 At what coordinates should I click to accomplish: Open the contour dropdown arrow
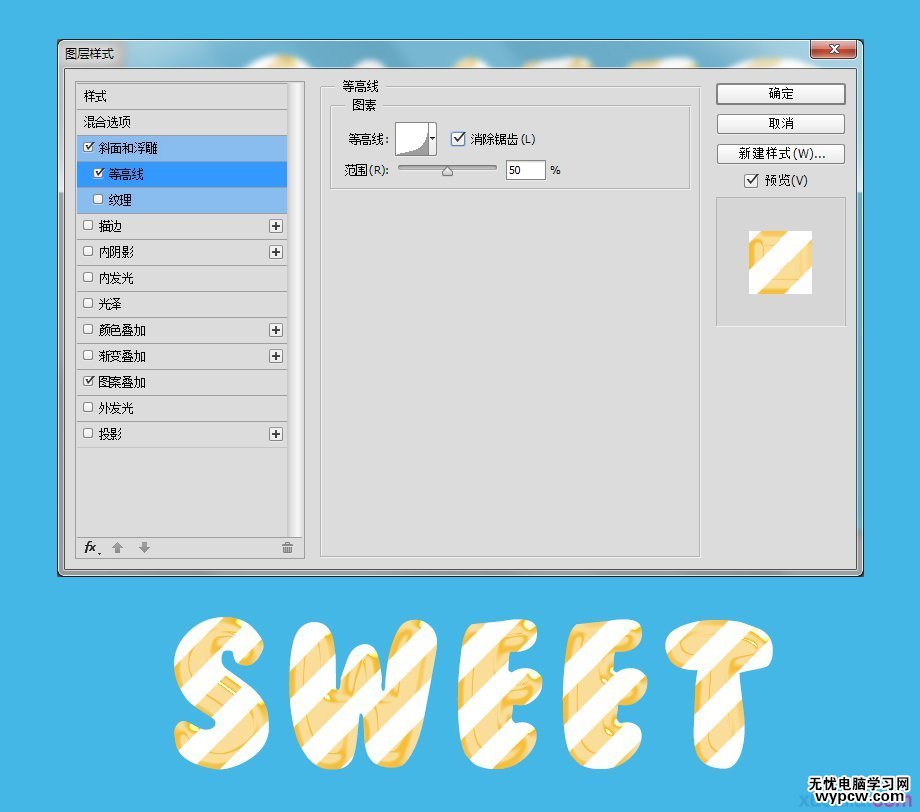click(x=433, y=139)
